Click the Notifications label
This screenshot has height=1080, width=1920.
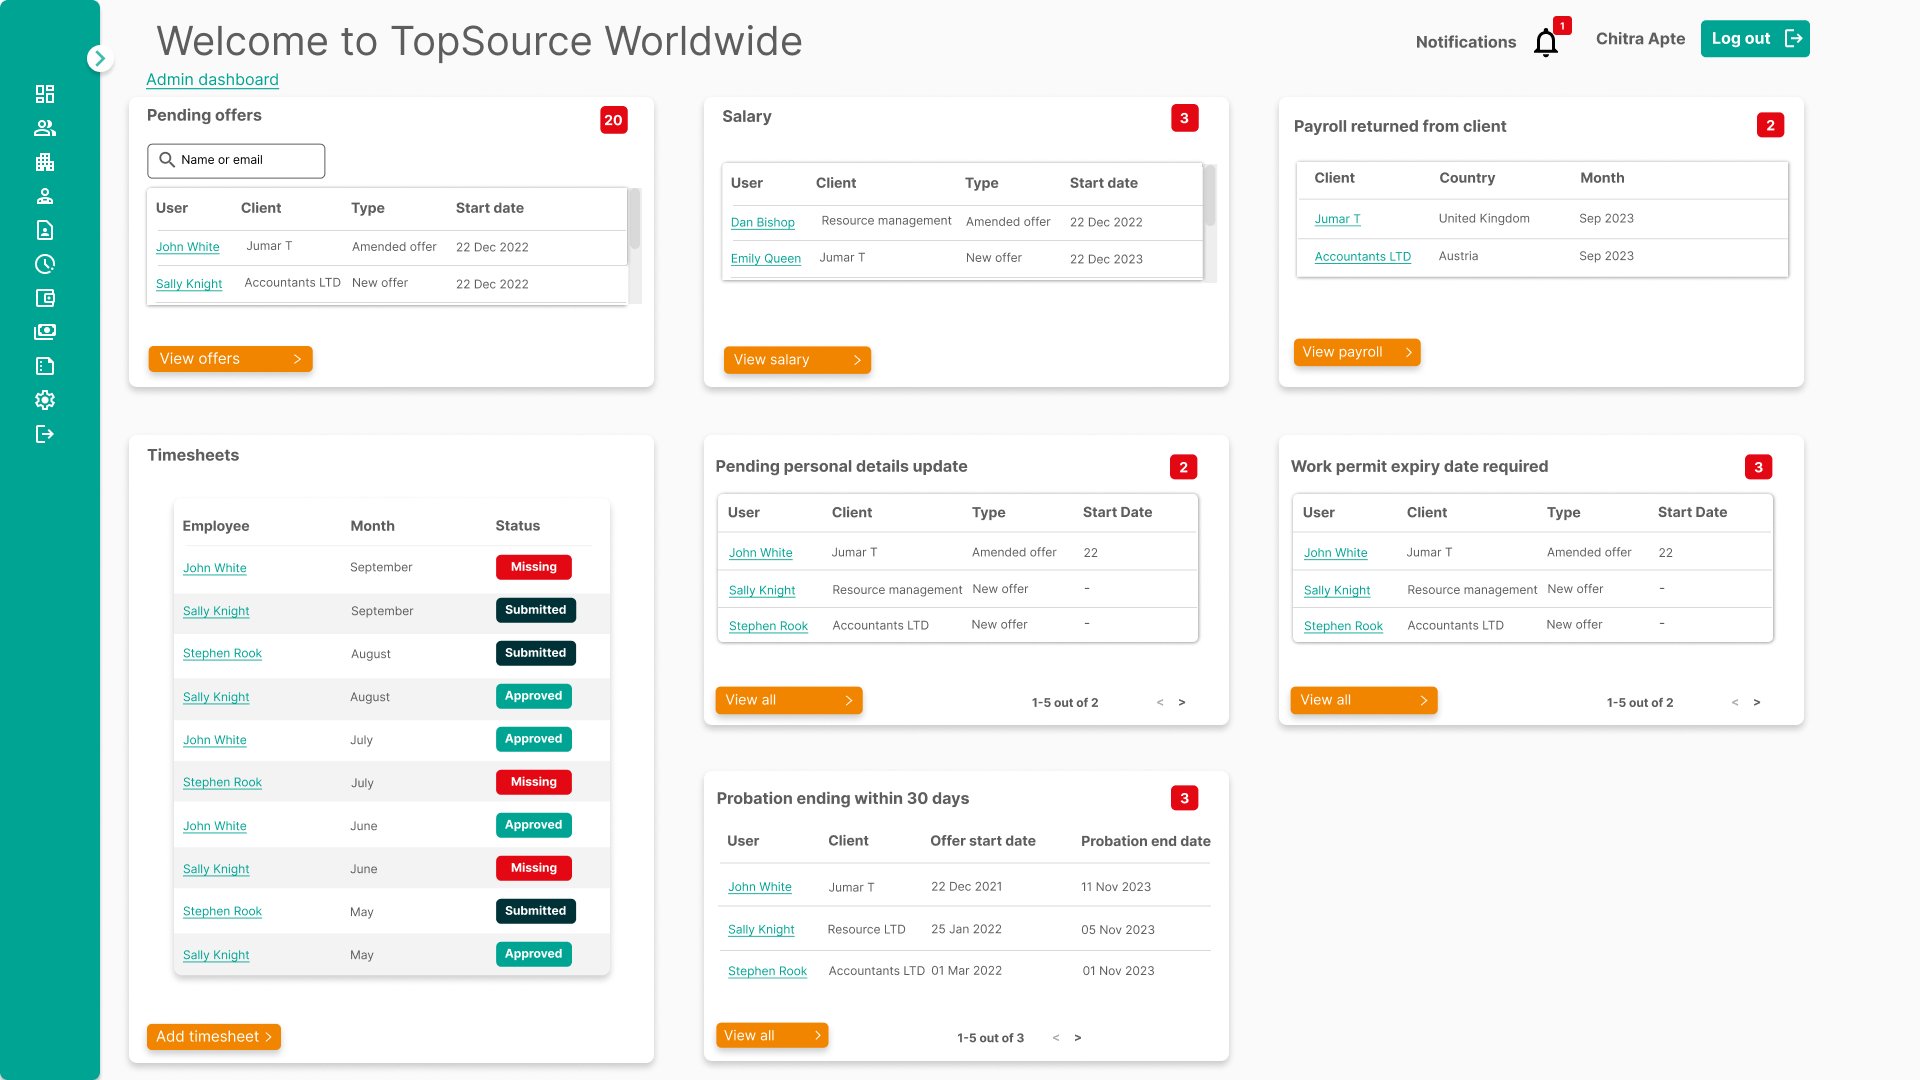(x=1465, y=42)
